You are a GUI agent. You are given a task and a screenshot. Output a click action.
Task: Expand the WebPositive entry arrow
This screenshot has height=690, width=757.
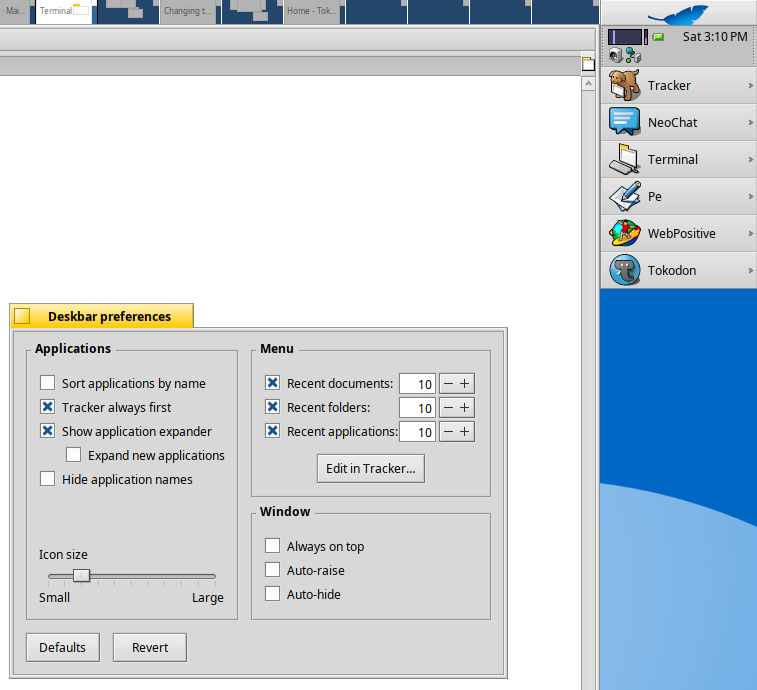click(x=750, y=234)
